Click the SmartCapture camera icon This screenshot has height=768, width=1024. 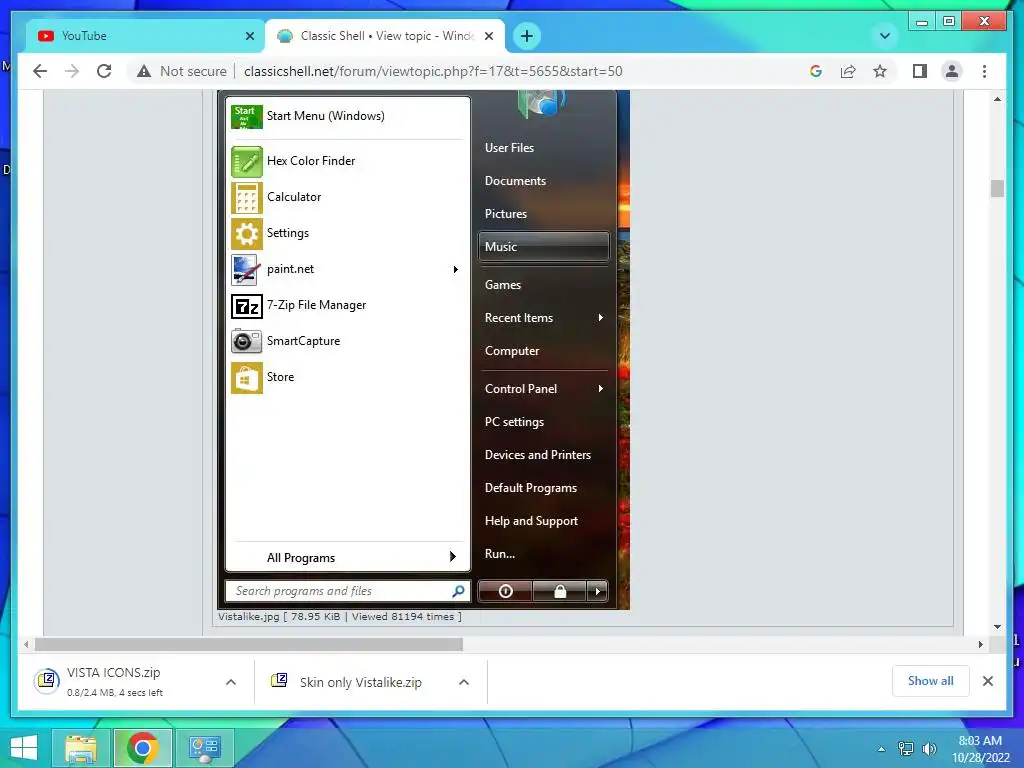(x=247, y=342)
